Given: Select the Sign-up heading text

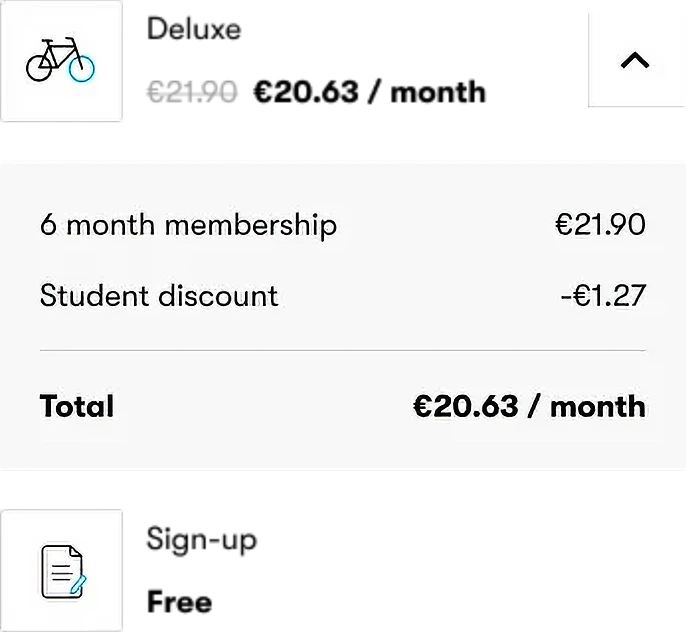Looking at the screenshot, I should [202, 540].
